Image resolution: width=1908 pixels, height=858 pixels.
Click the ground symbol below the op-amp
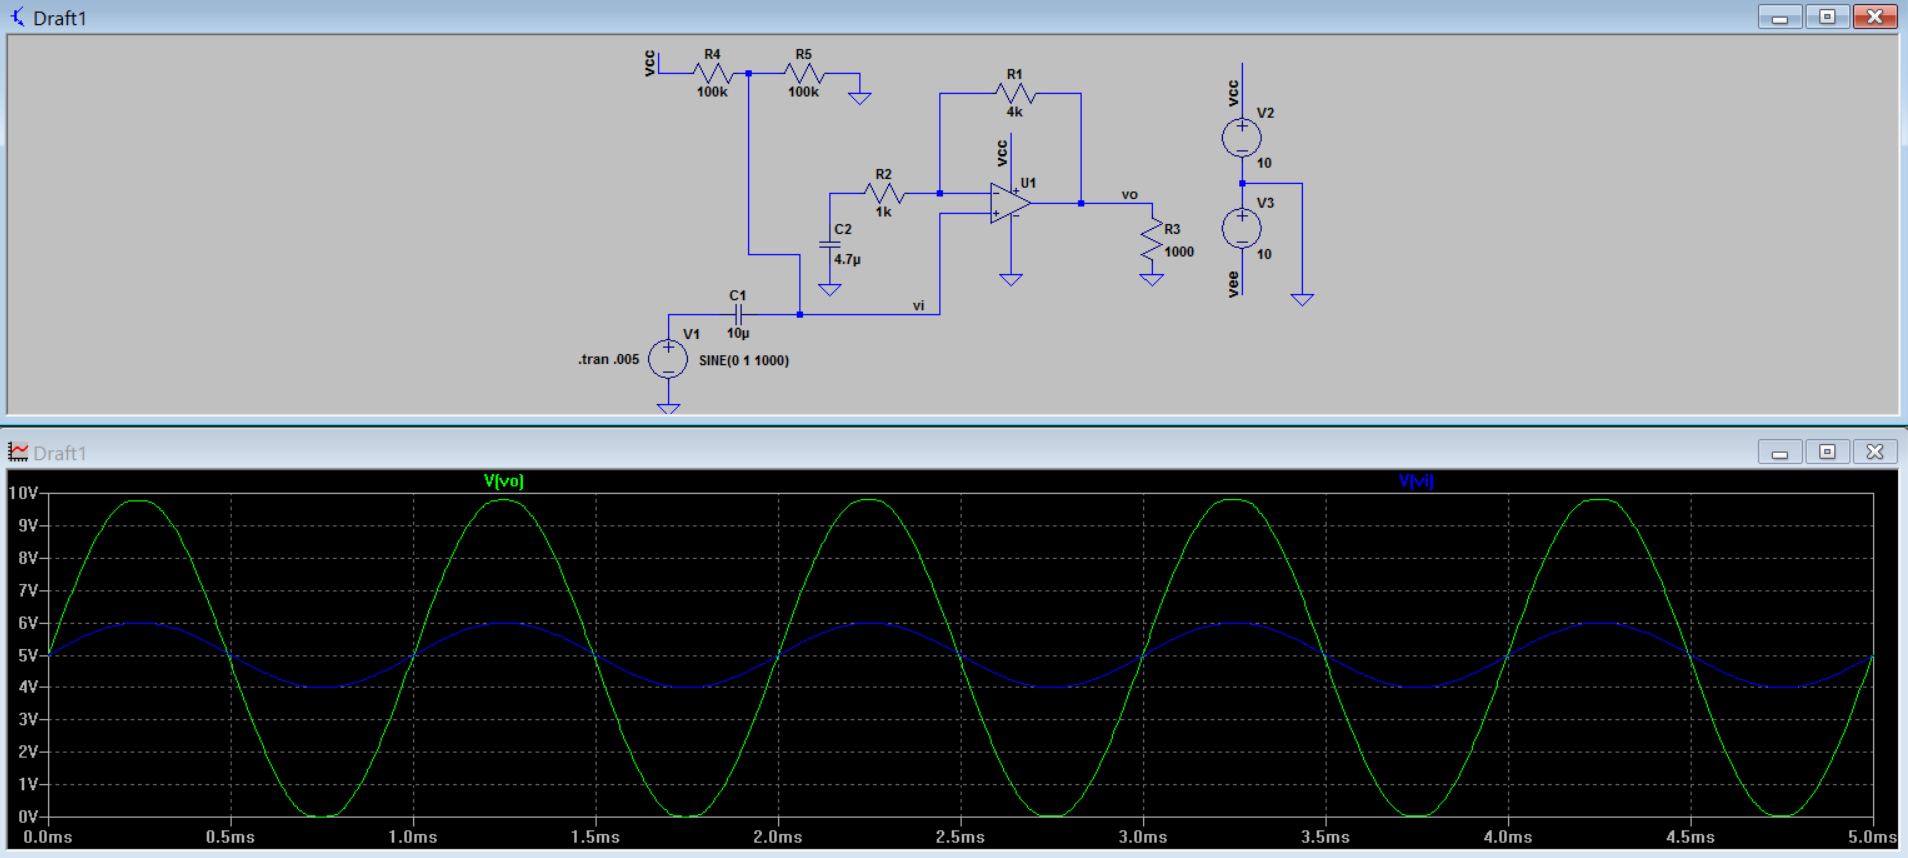[1011, 280]
